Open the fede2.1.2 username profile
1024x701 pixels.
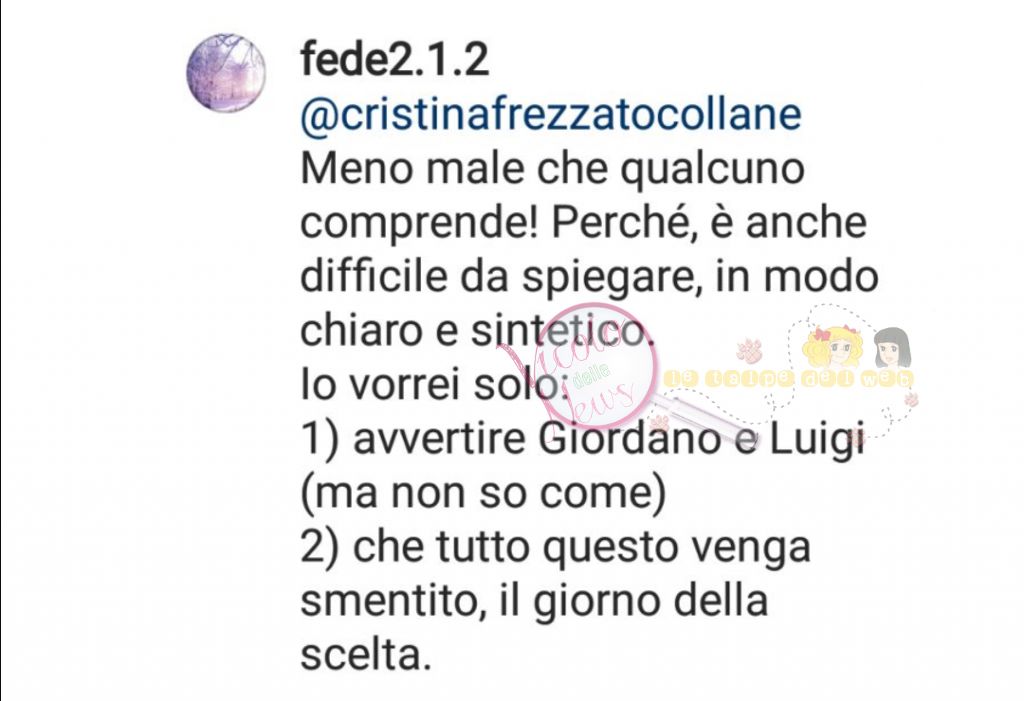click(x=394, y=59)
